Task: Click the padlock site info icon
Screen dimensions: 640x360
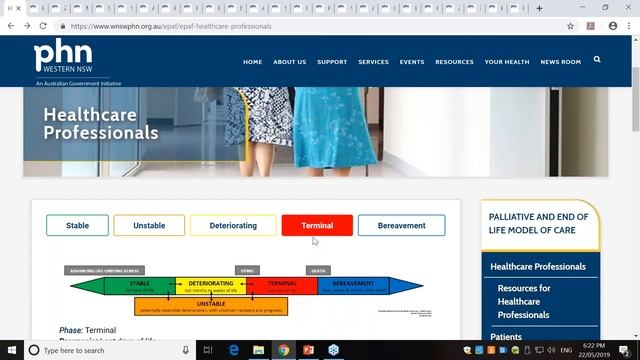Action: click(x=63, y=26)
